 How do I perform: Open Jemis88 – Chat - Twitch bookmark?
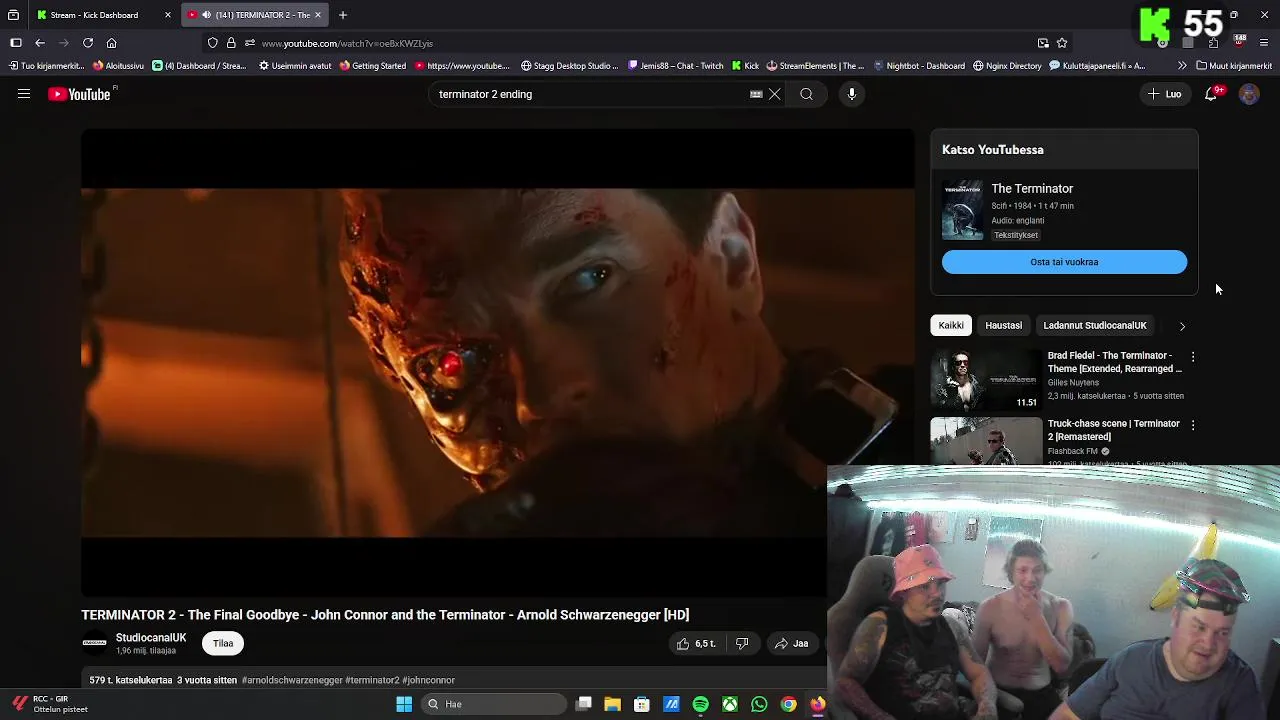point(675,66)
